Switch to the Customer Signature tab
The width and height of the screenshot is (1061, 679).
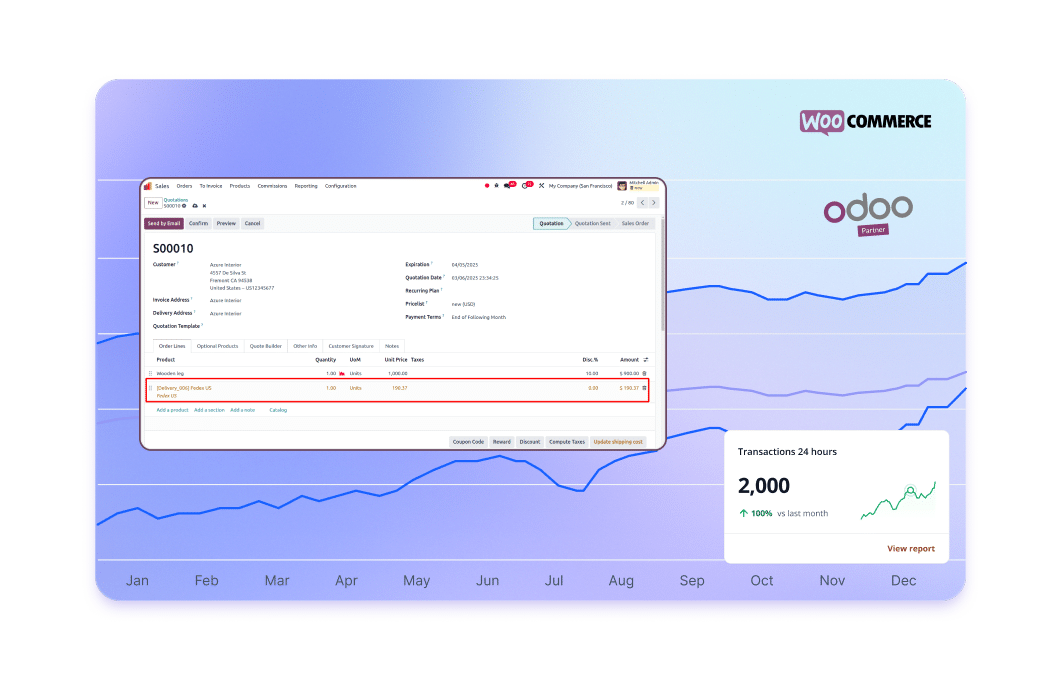351,346
